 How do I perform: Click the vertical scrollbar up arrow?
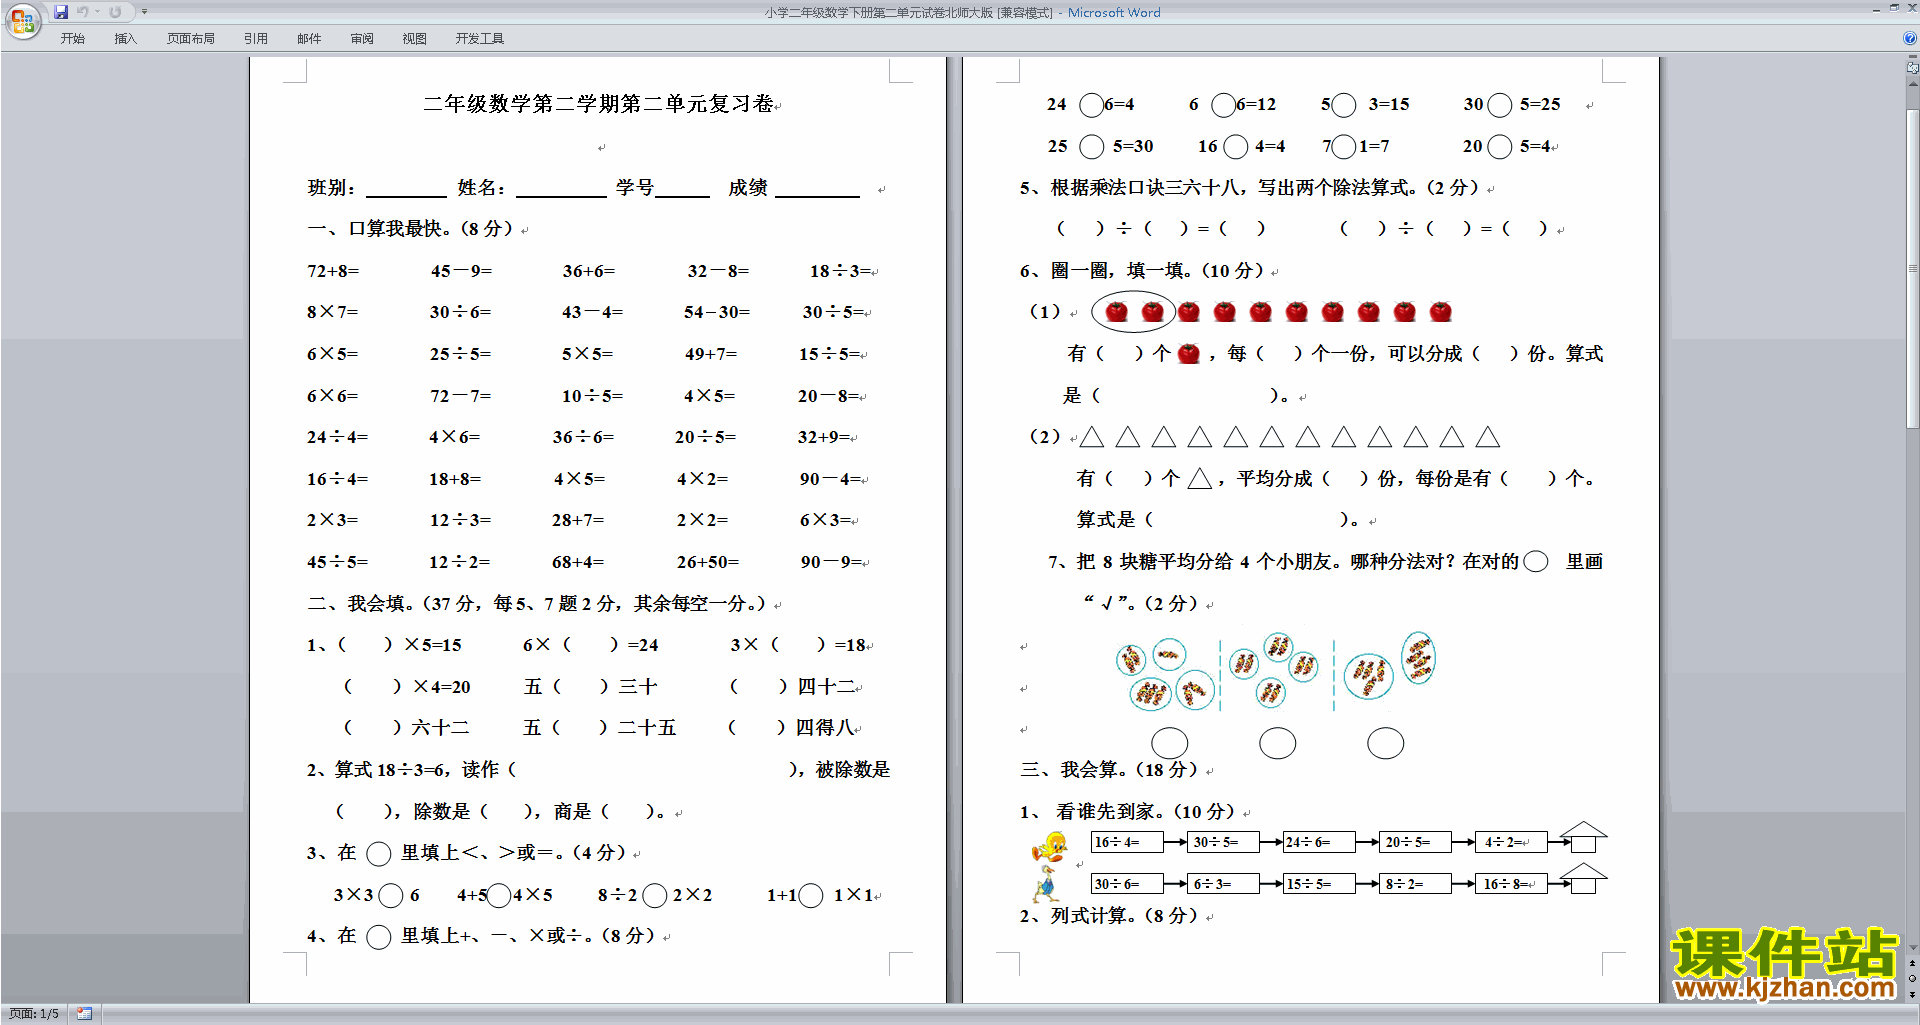click(x=1912, y=84)
